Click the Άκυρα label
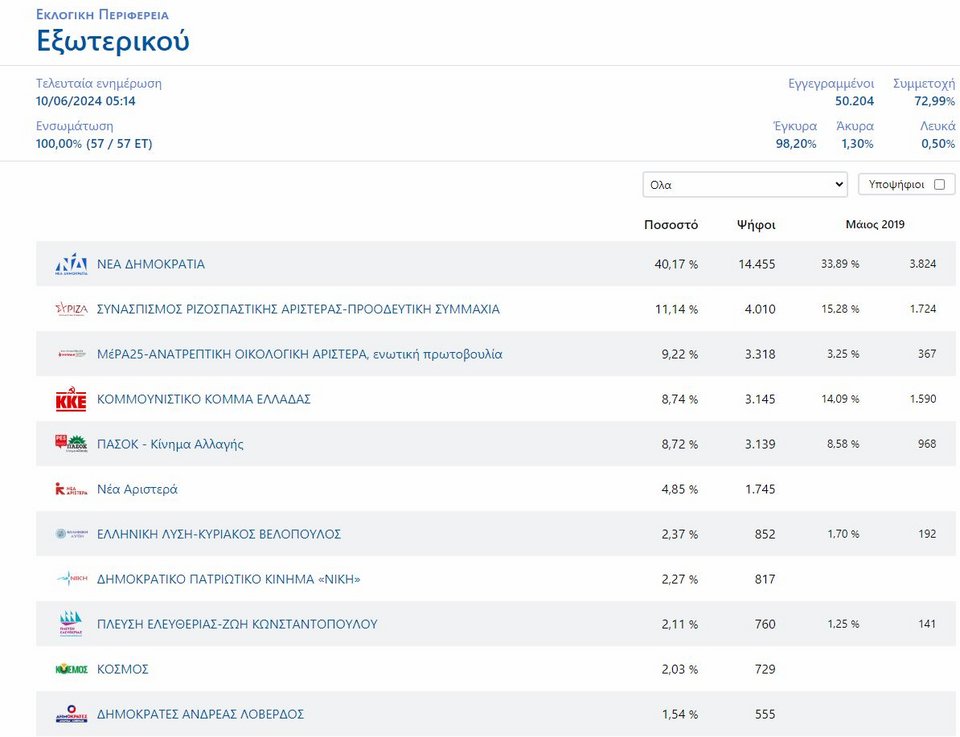The image size is (960, 737). point(855,126)
